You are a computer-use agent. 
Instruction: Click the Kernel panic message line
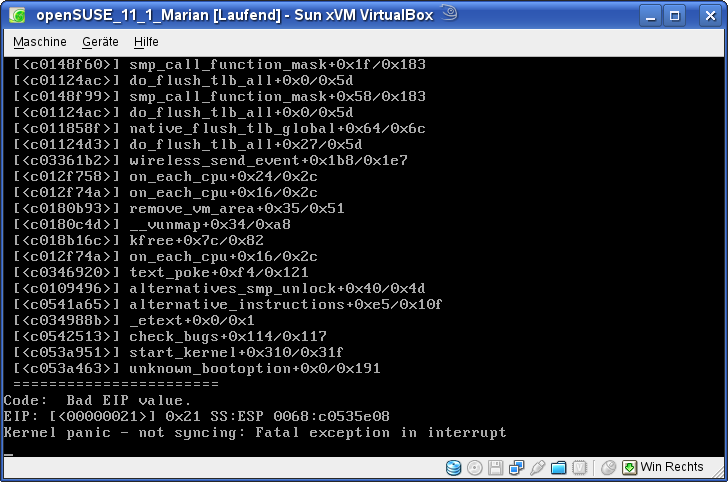[x=255, y=433]
